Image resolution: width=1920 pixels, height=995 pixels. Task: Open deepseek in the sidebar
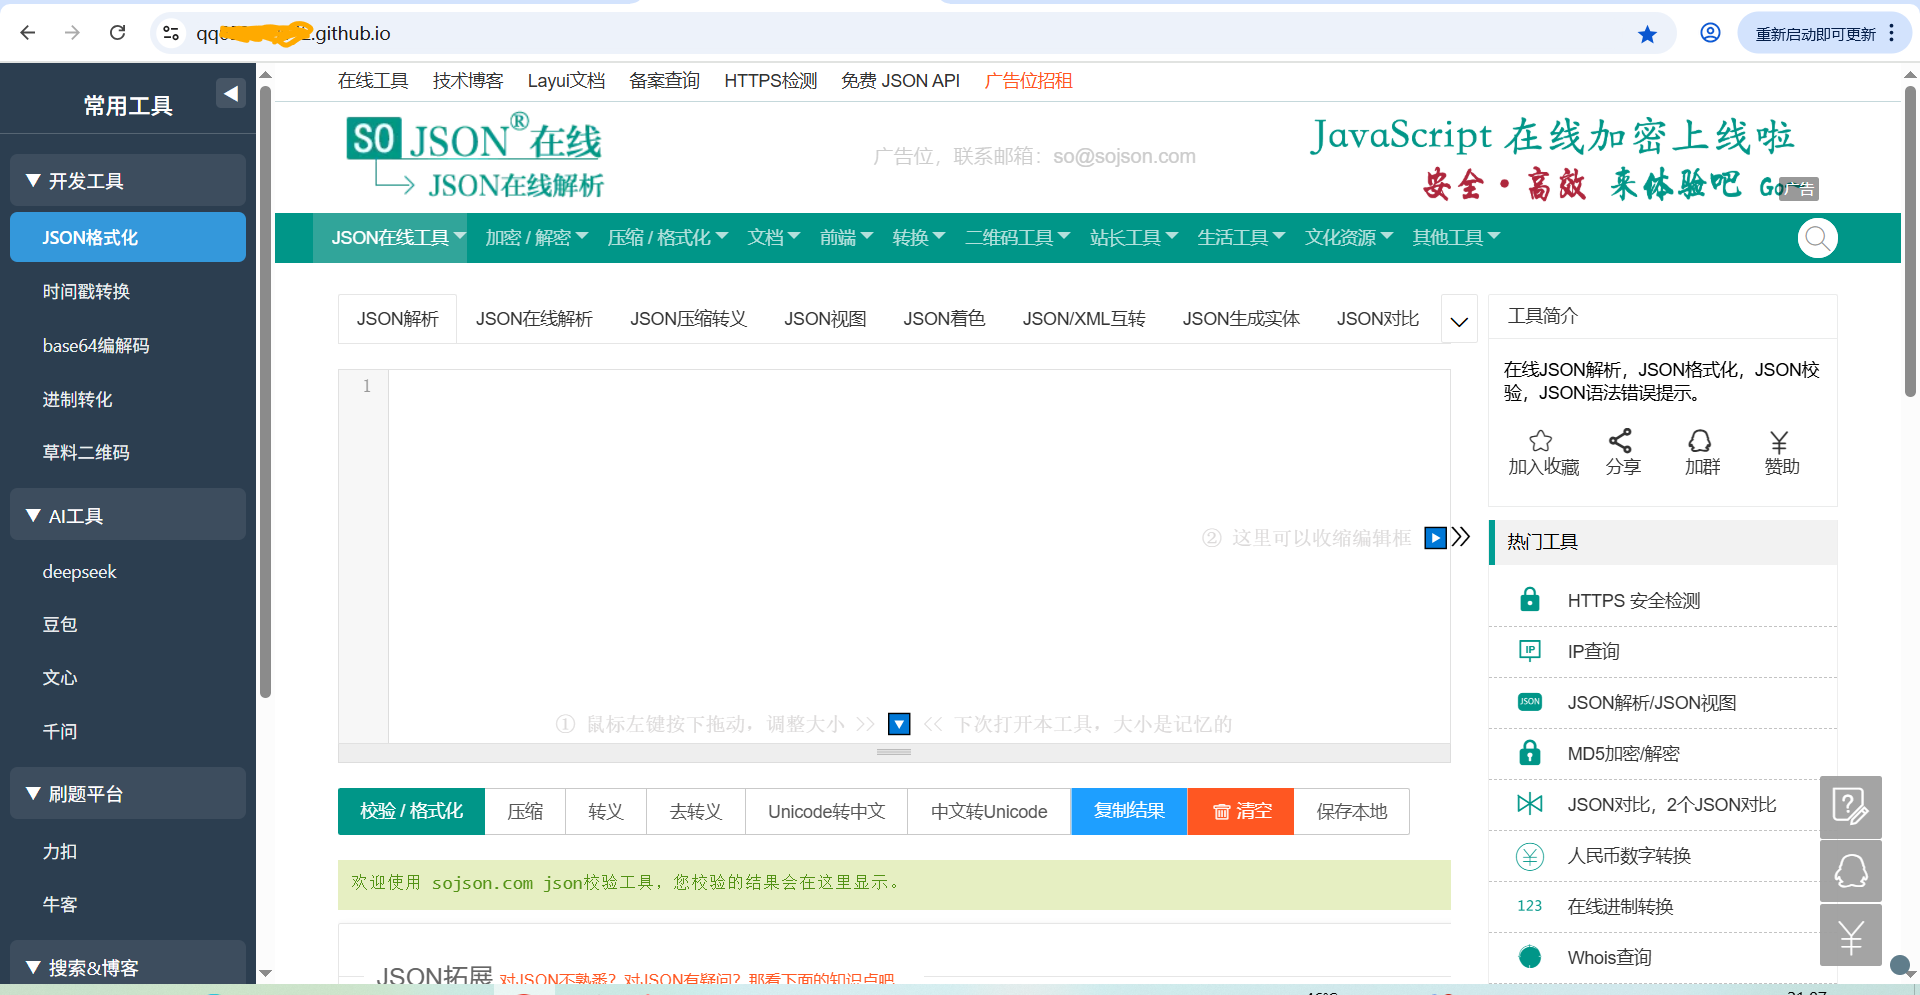click(x=79, y=572)
